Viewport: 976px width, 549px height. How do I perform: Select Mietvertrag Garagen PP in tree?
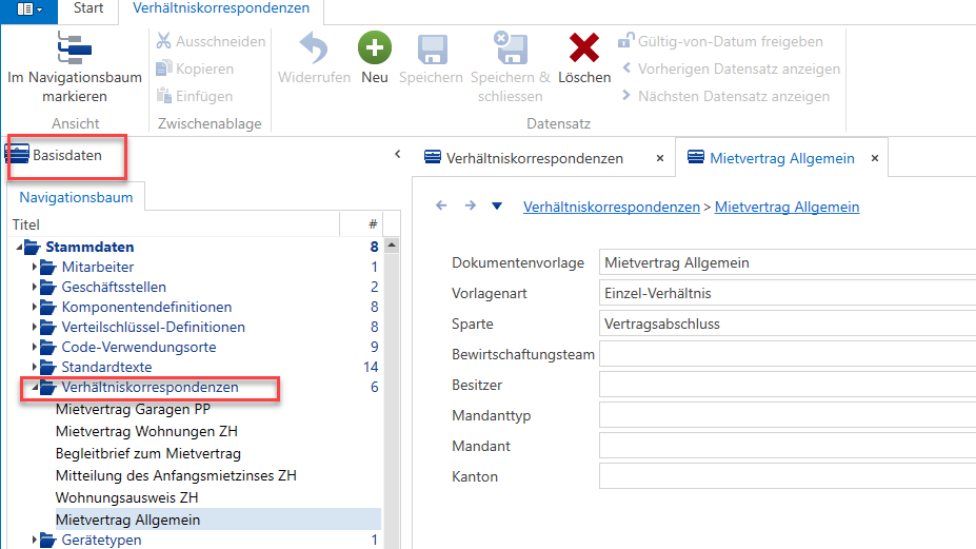(133, 409)
